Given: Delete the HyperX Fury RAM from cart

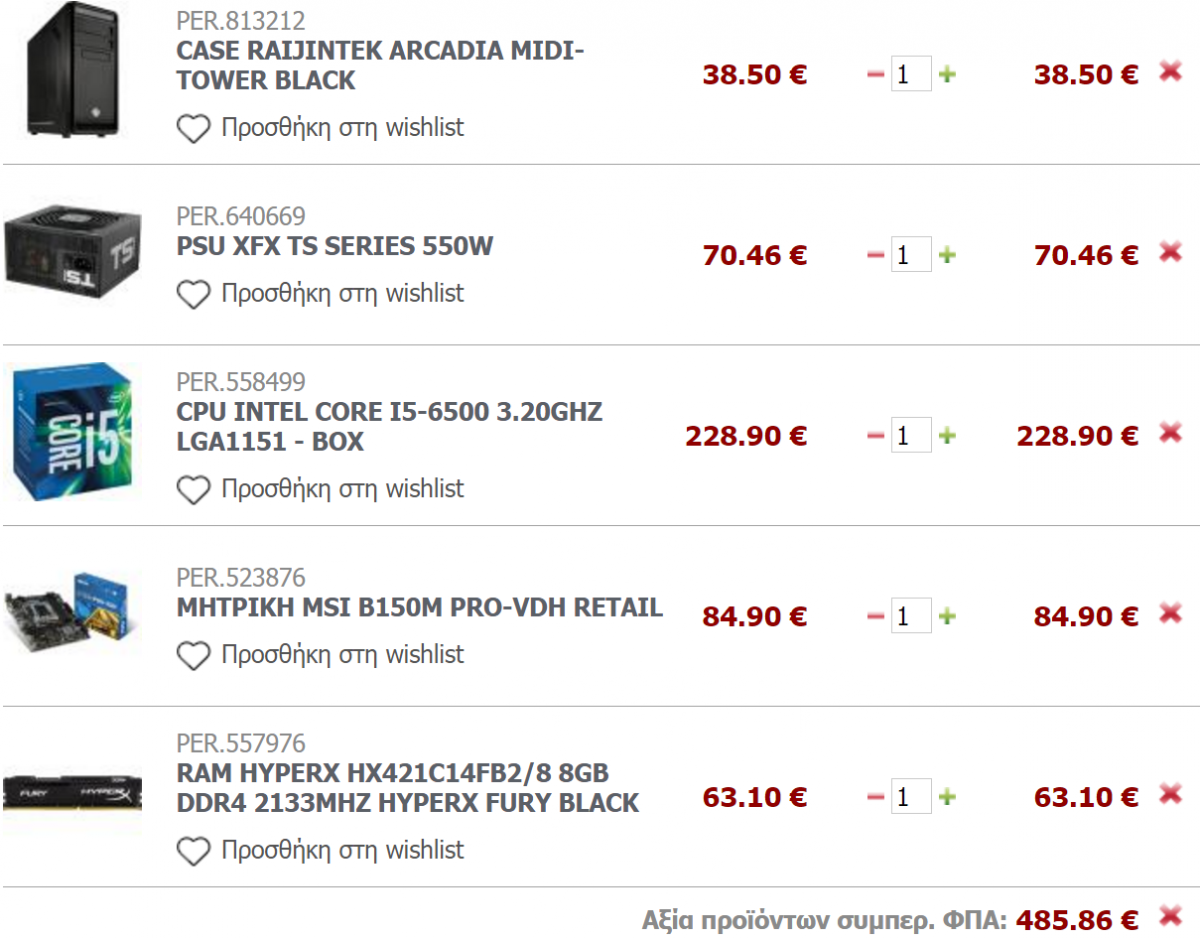Looking at the screenshot, I should (x=1170, y=794).
